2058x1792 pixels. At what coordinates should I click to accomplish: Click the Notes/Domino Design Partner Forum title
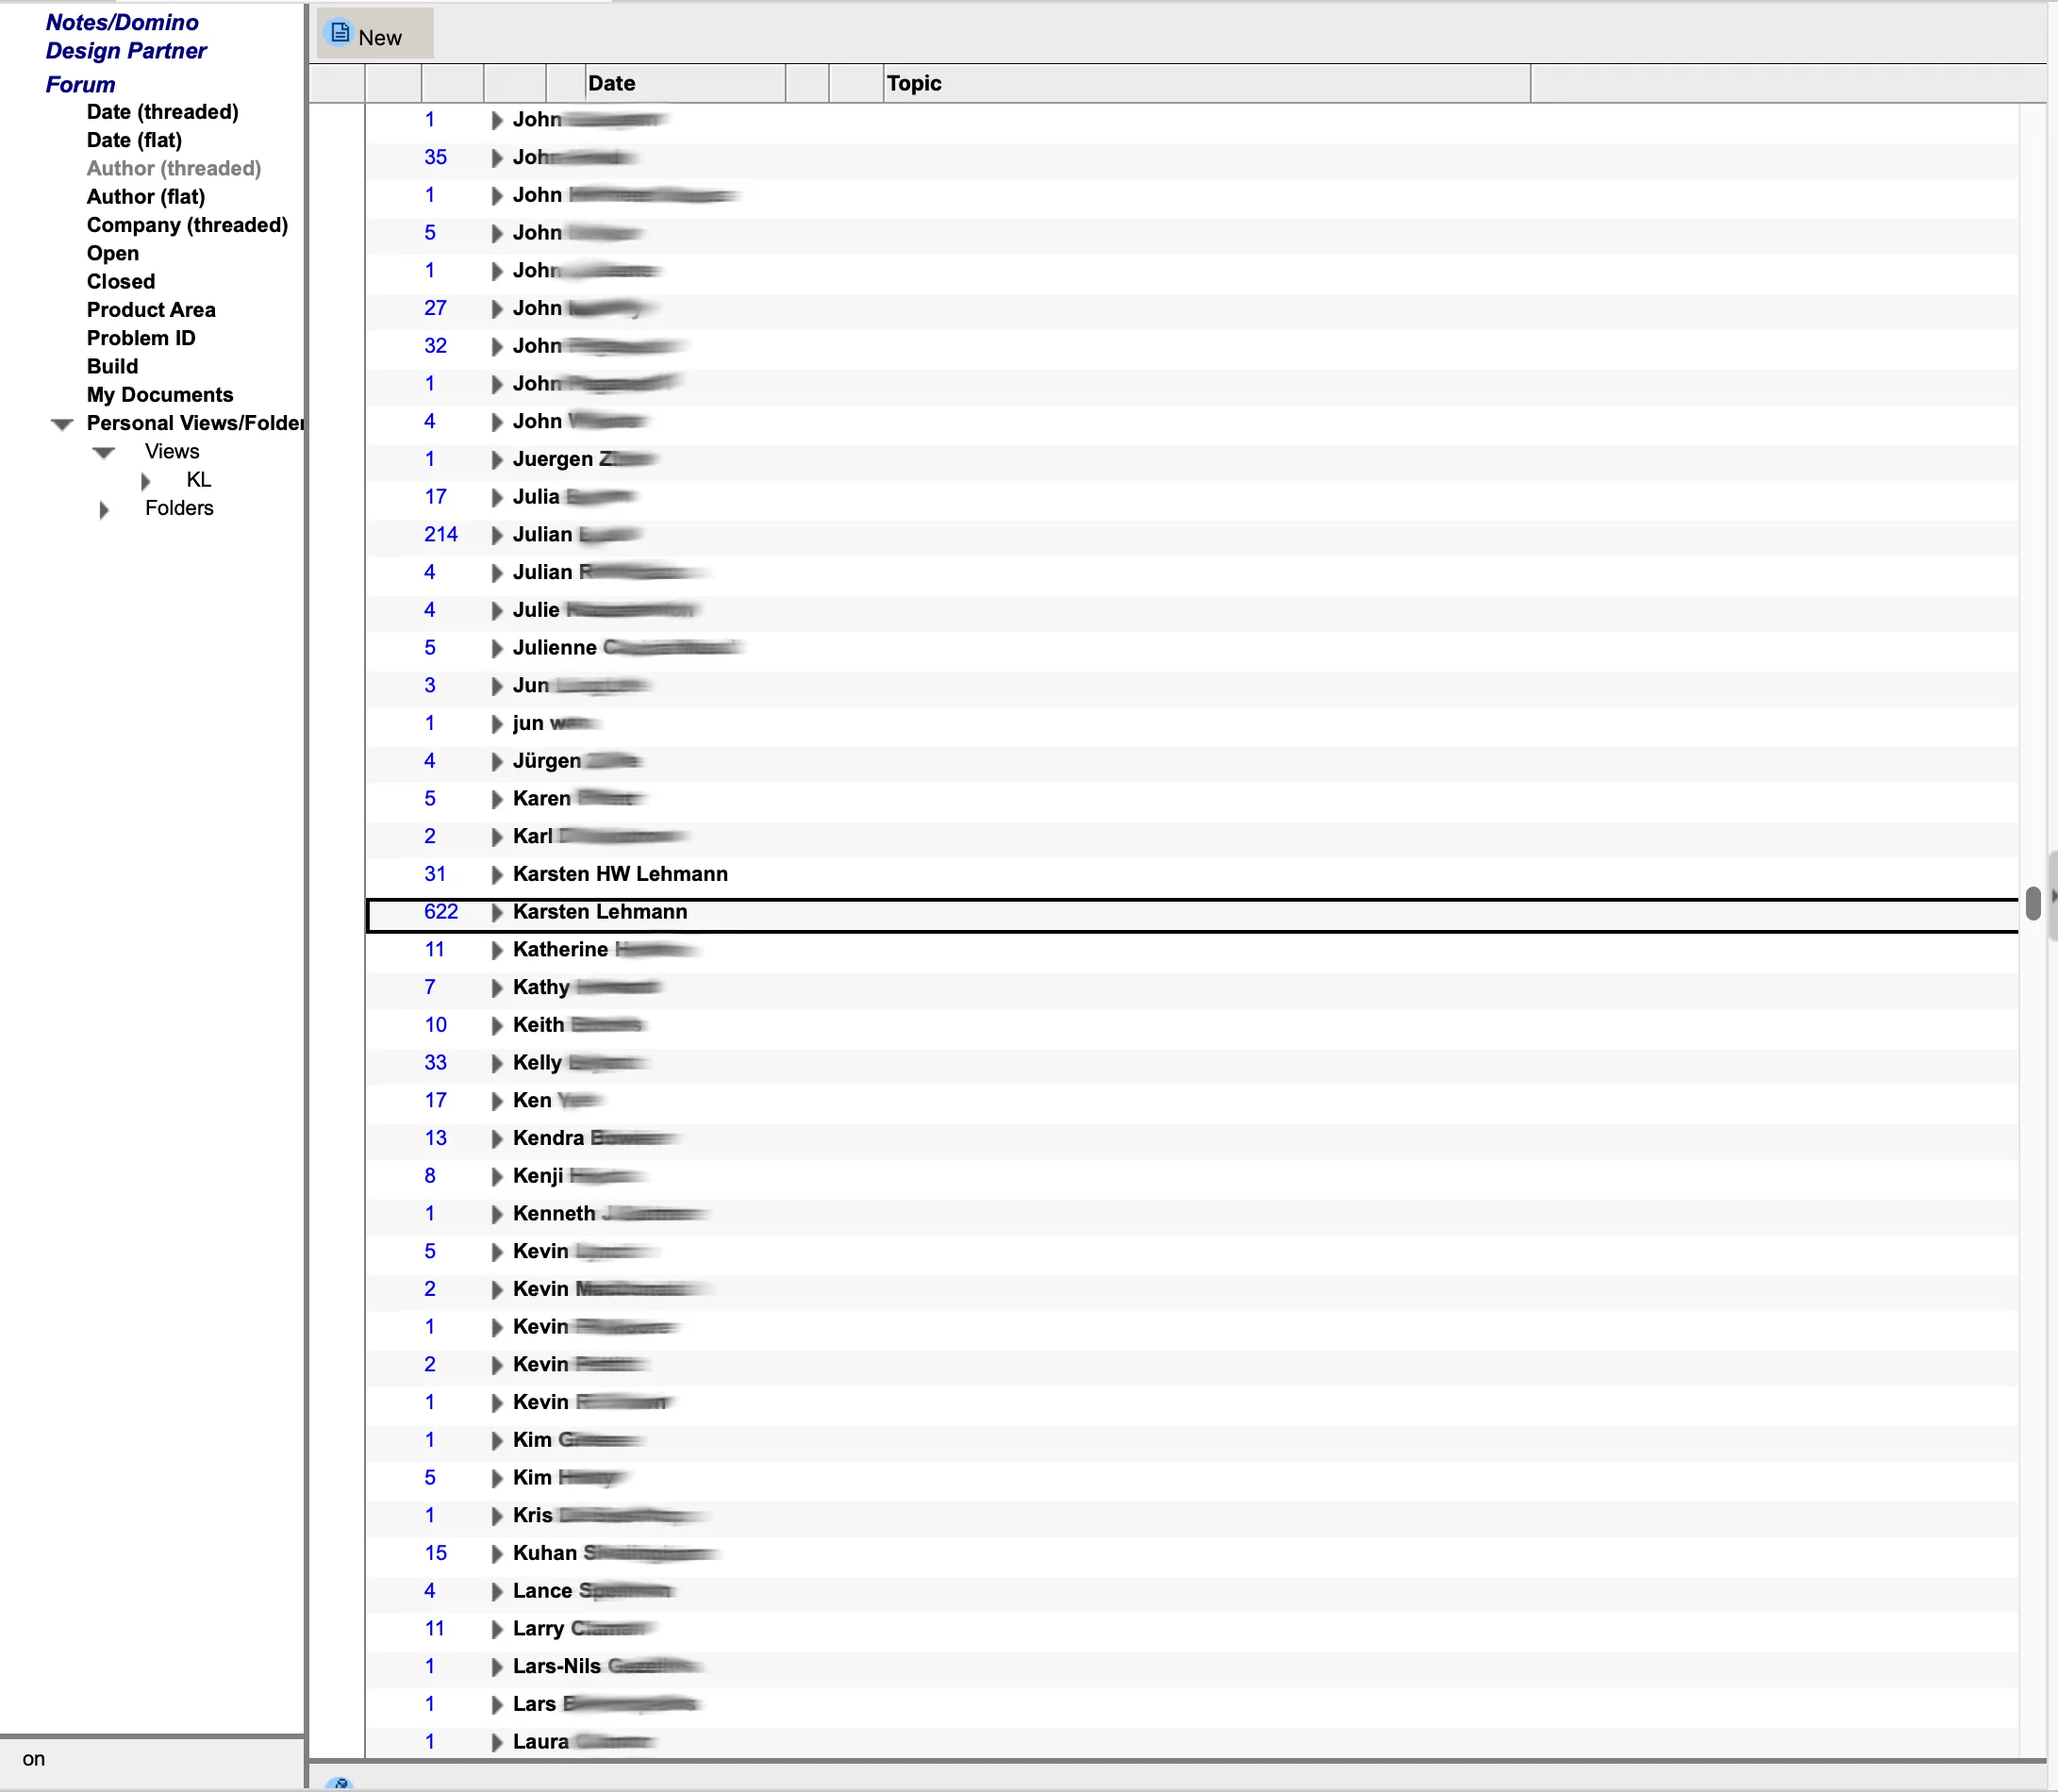point(126,53)
